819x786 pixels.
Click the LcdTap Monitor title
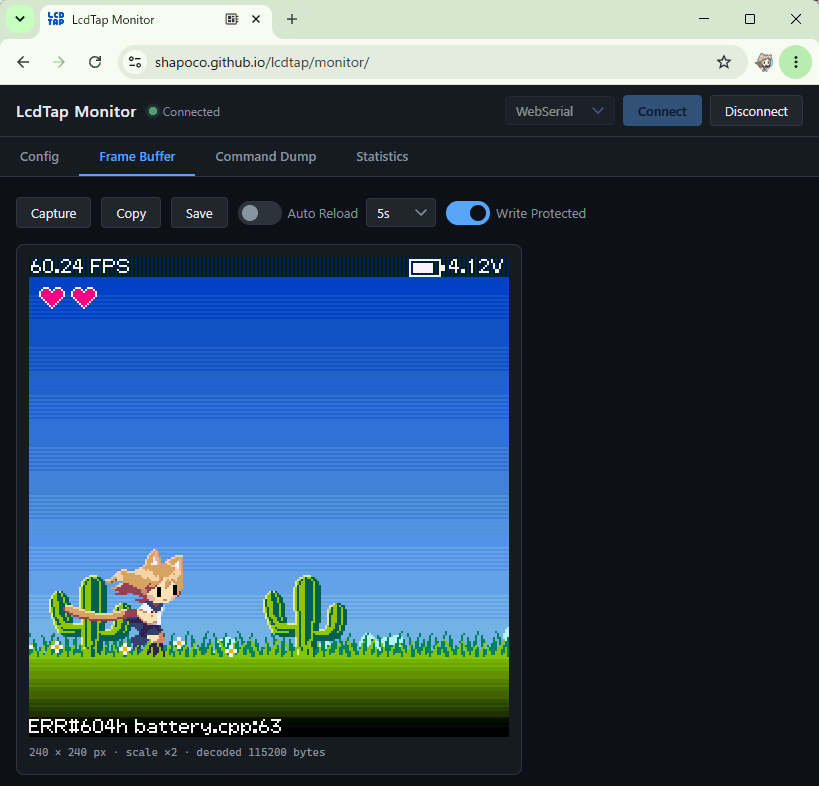[x=76, y=112]
